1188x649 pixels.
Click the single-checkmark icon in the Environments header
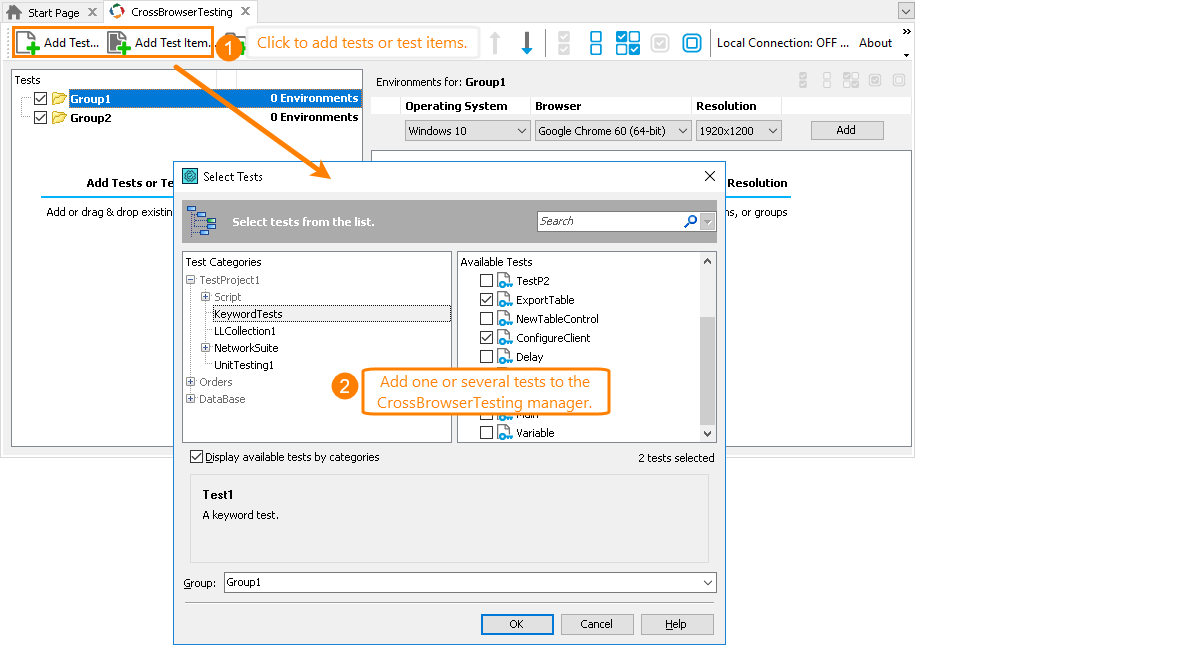875,80
